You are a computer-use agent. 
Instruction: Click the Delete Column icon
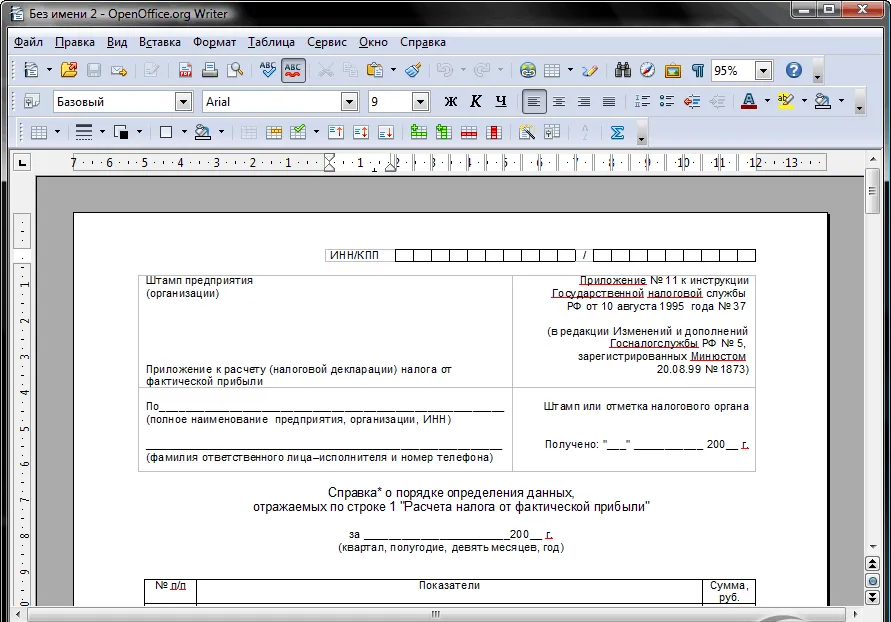[x=494, y=132]
